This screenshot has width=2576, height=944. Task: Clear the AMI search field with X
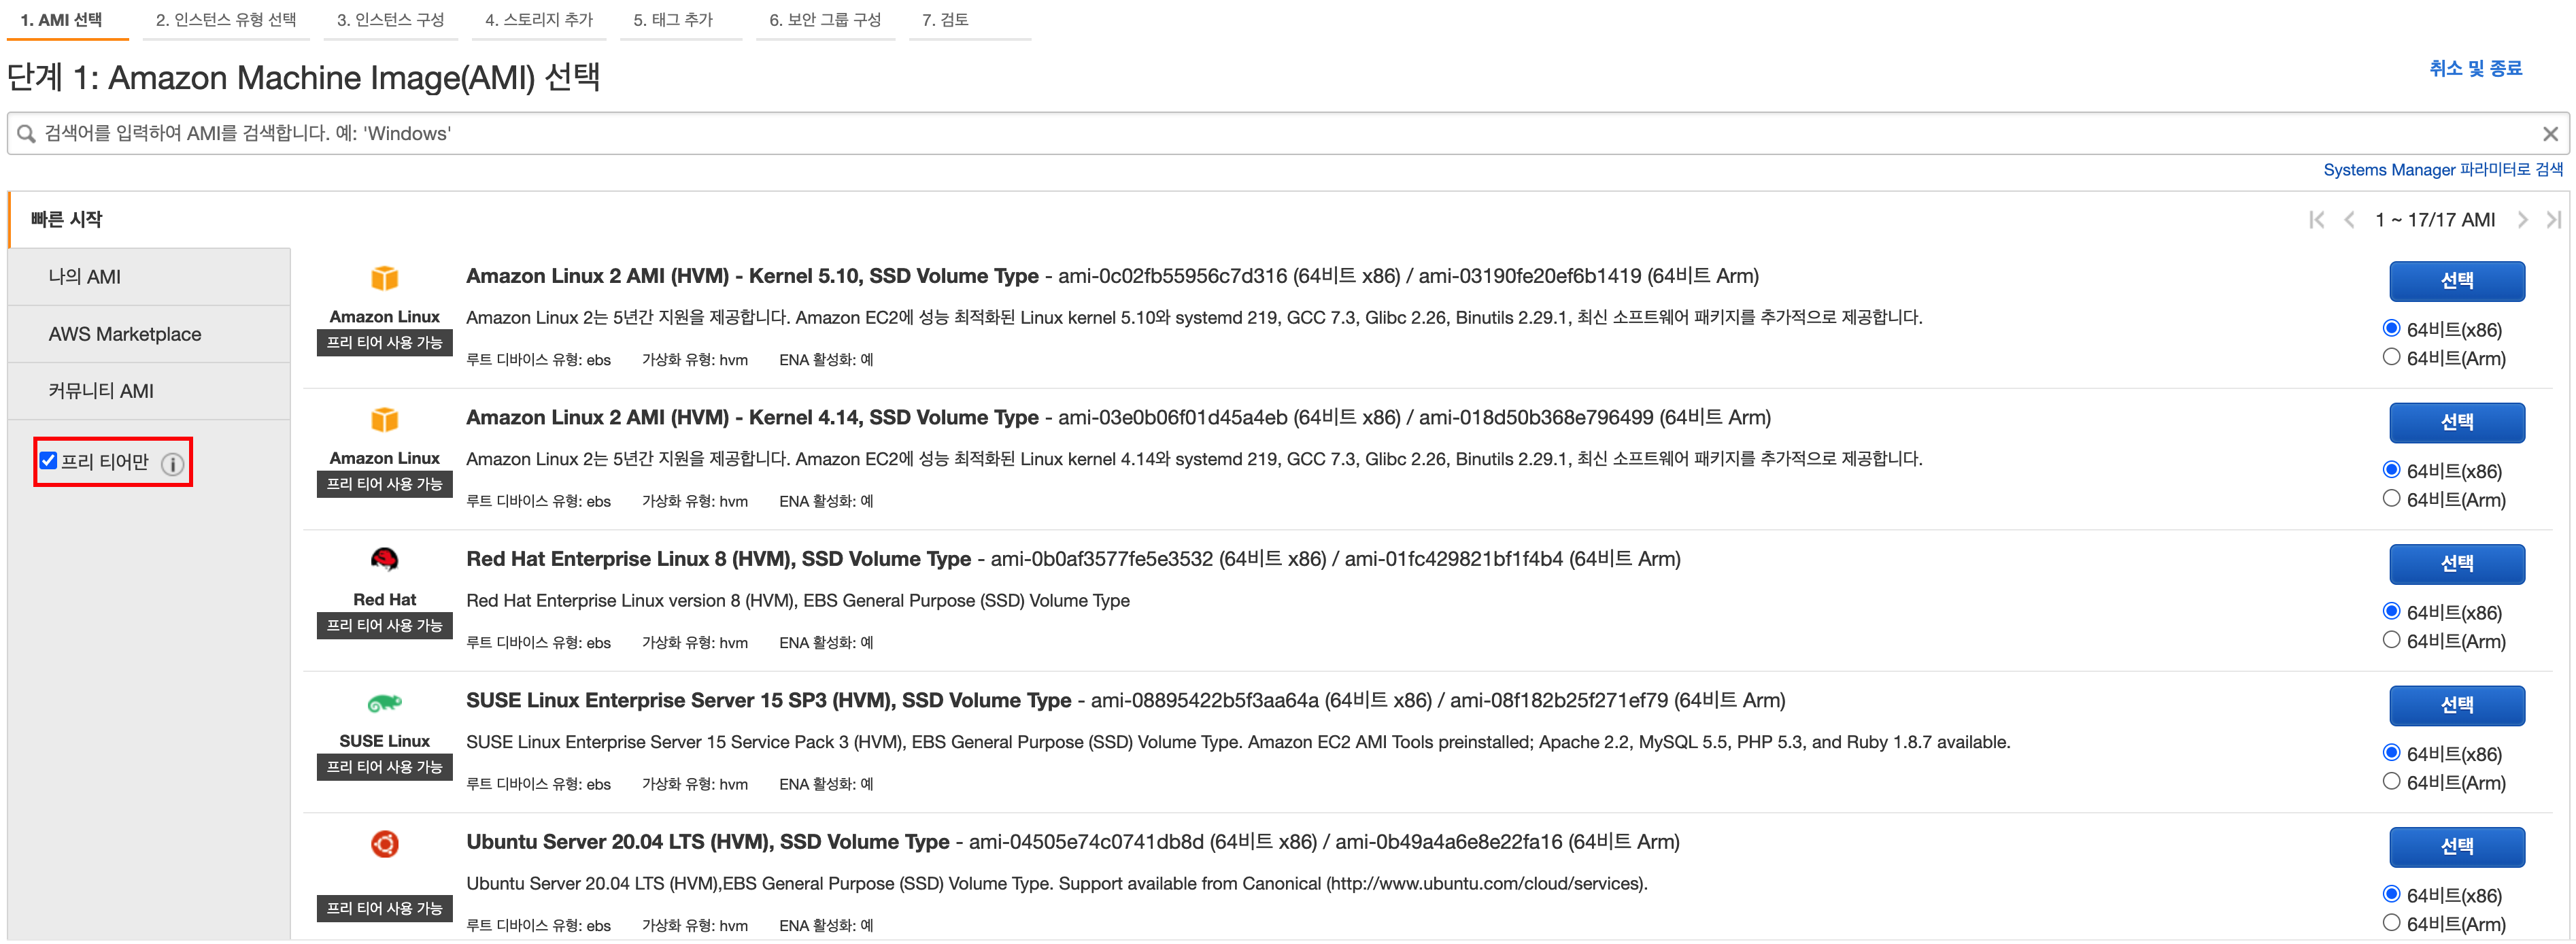tap(2550, 134)
